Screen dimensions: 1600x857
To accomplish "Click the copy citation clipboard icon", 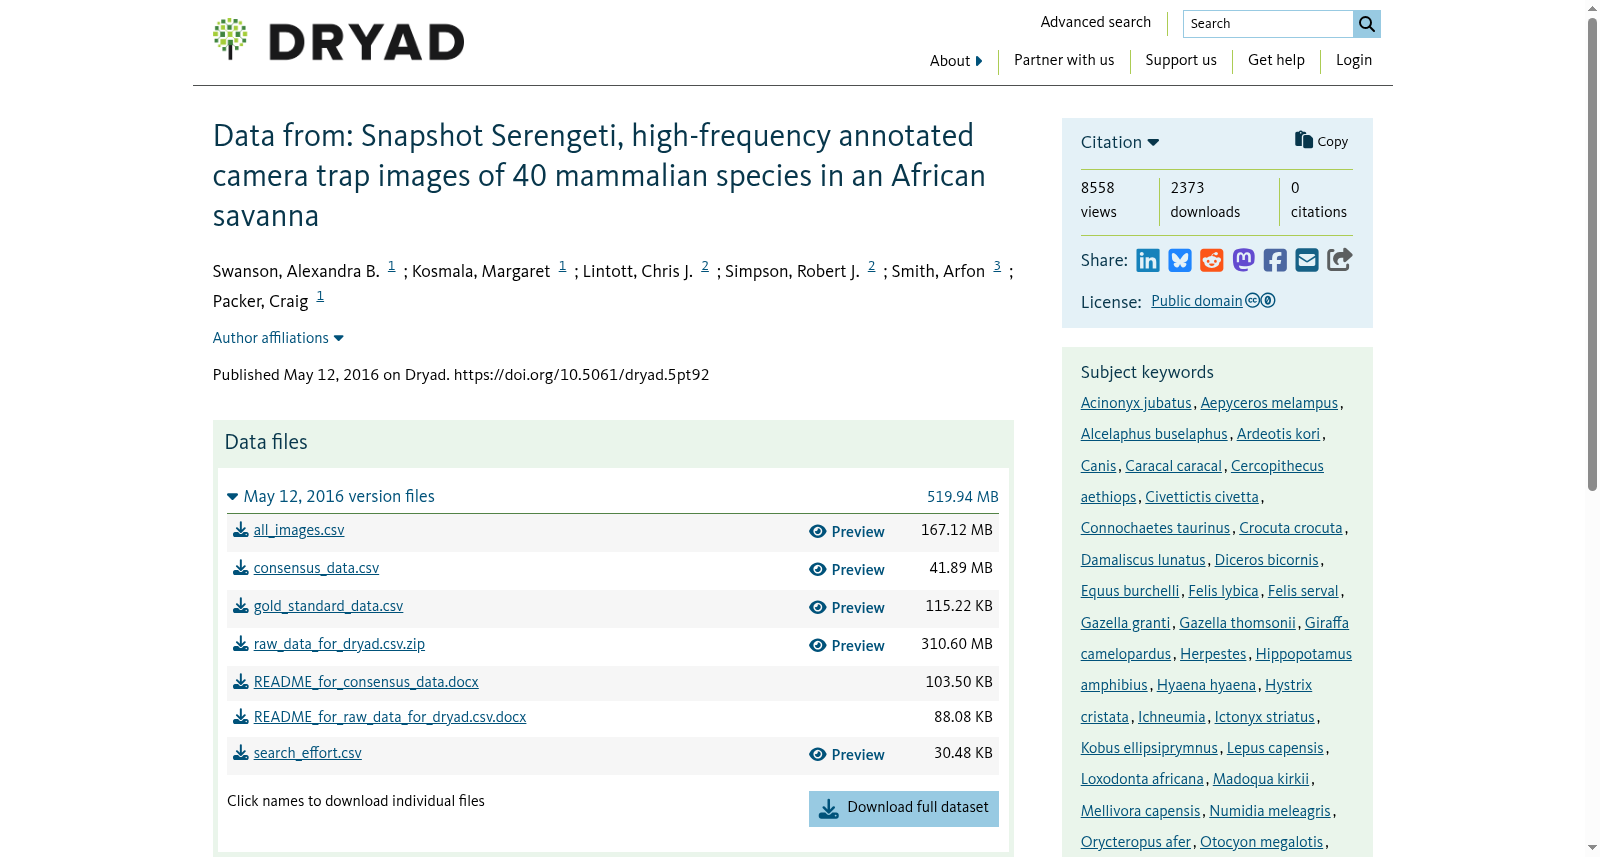I will [1304, 140].
